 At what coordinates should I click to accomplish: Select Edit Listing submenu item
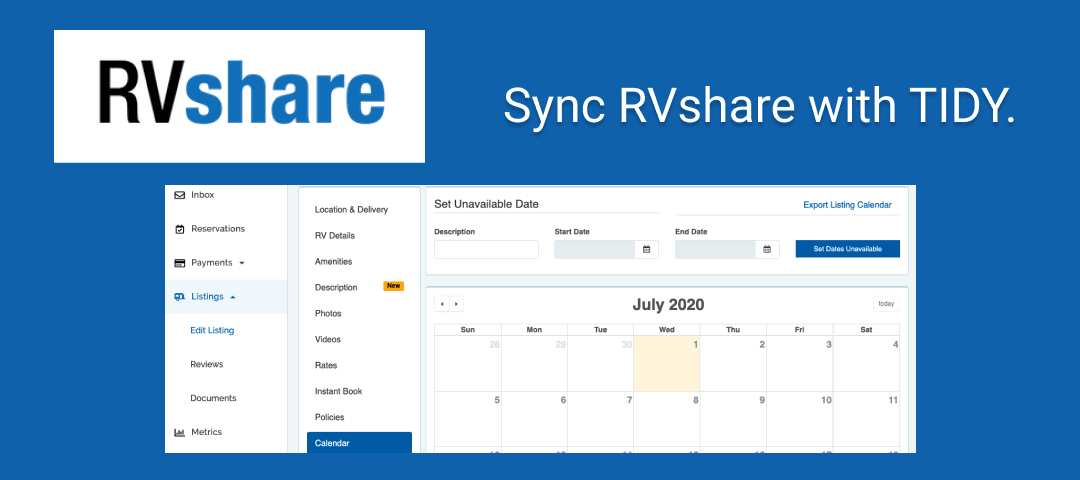212,331
